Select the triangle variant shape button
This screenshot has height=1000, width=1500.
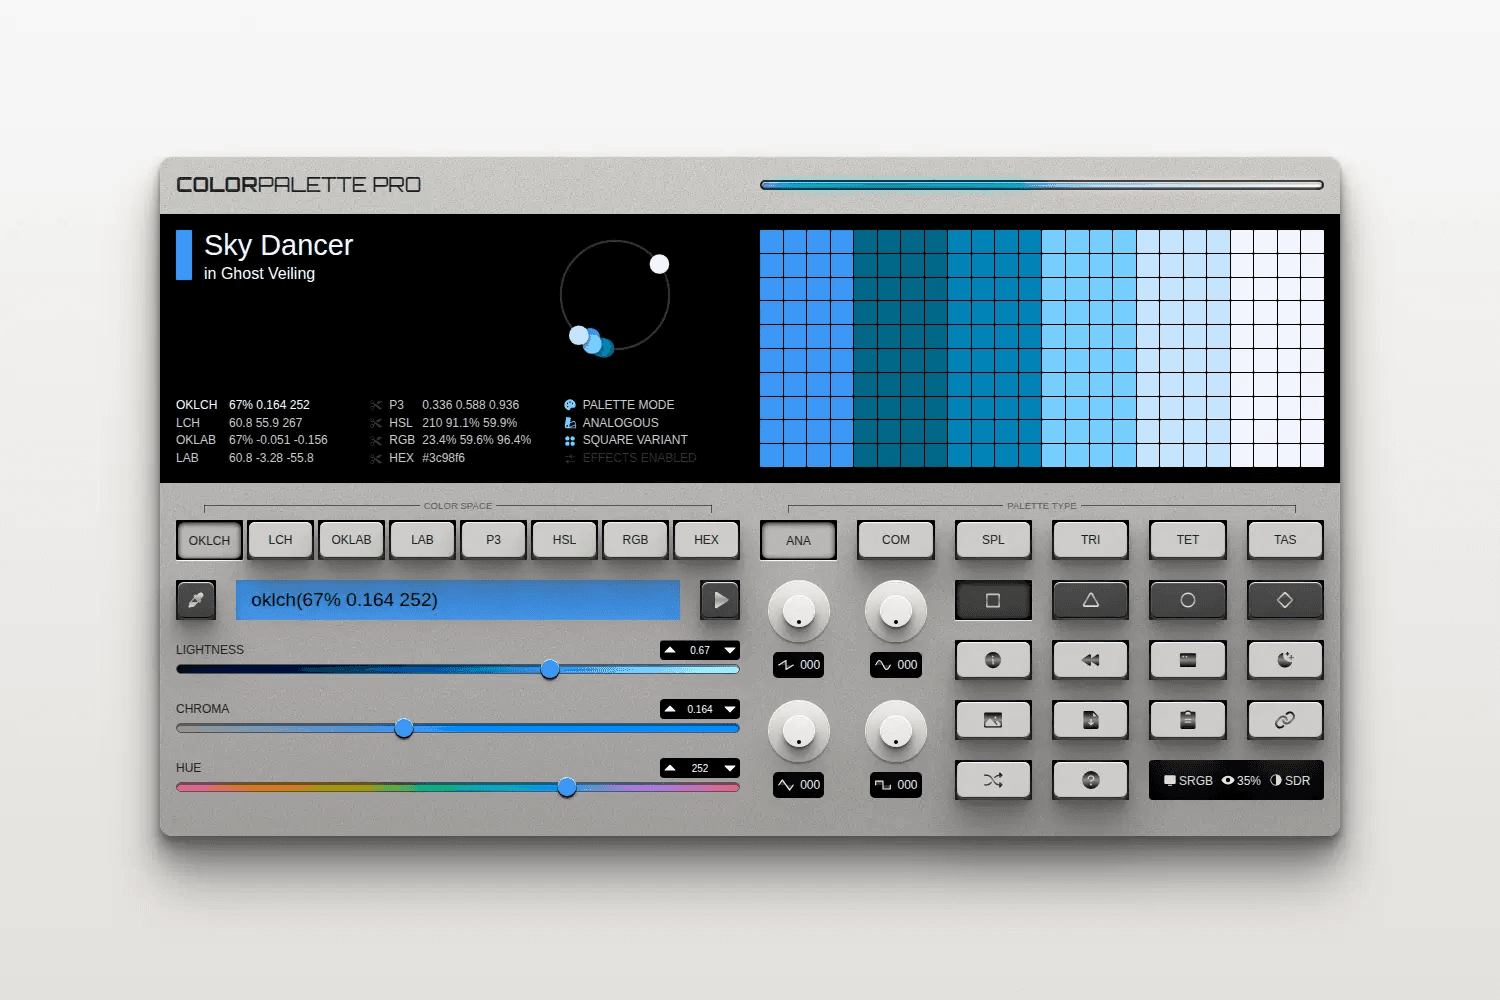tap(1090, 600)
